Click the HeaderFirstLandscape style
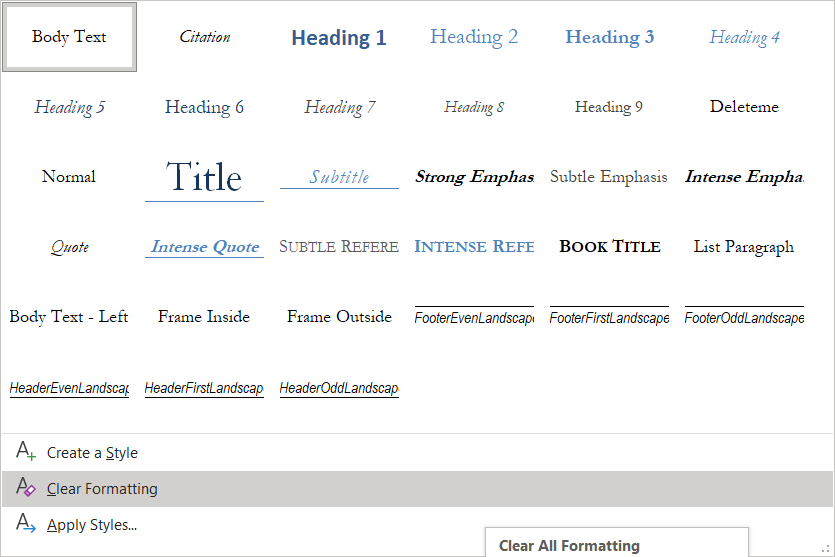 pyautogui.click(x=204, y=387)
